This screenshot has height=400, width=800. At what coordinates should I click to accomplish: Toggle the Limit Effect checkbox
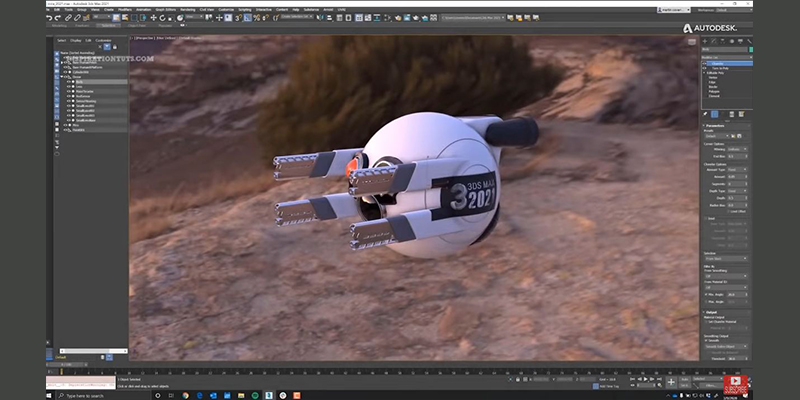[729, 211]
